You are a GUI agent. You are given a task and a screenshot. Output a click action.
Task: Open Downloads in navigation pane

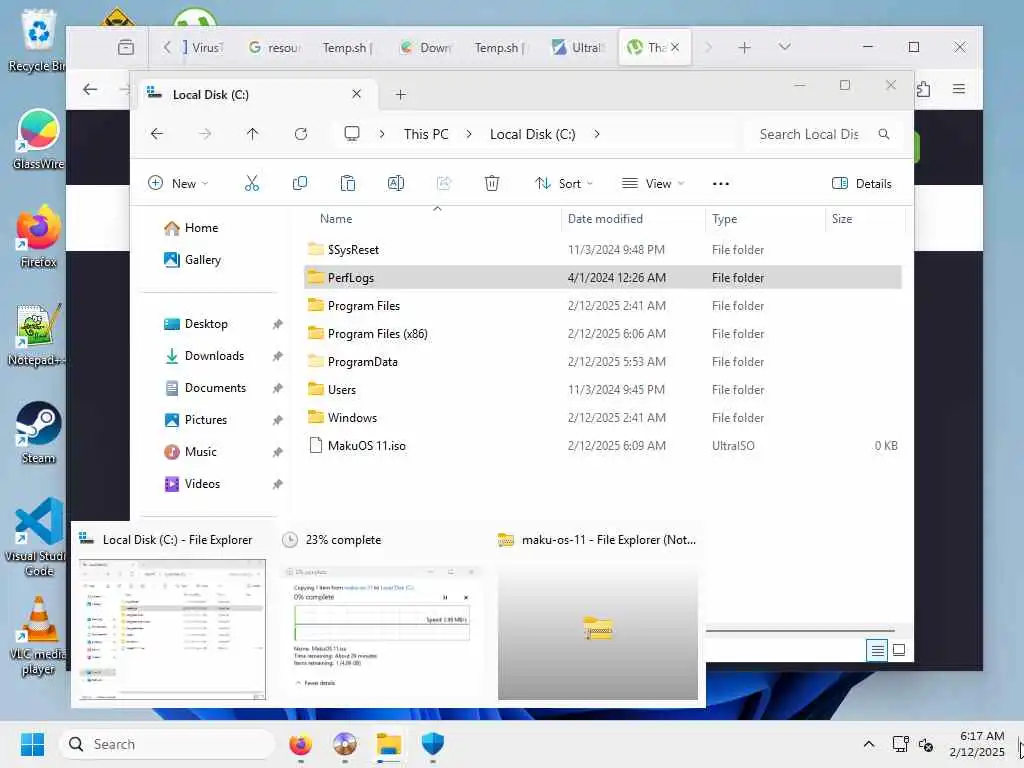pos(214,356)
